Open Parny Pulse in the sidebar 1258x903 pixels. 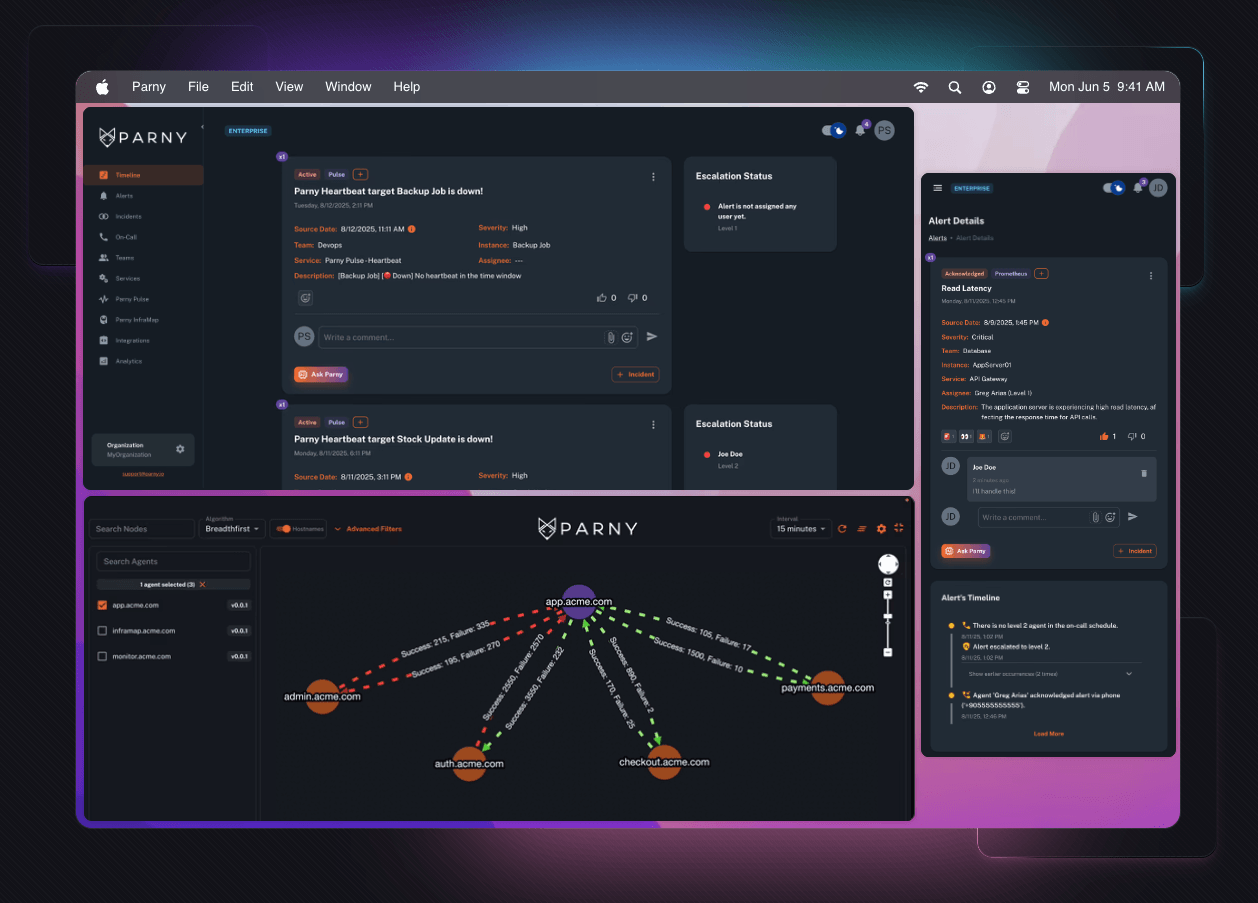(x=131, y=299)
